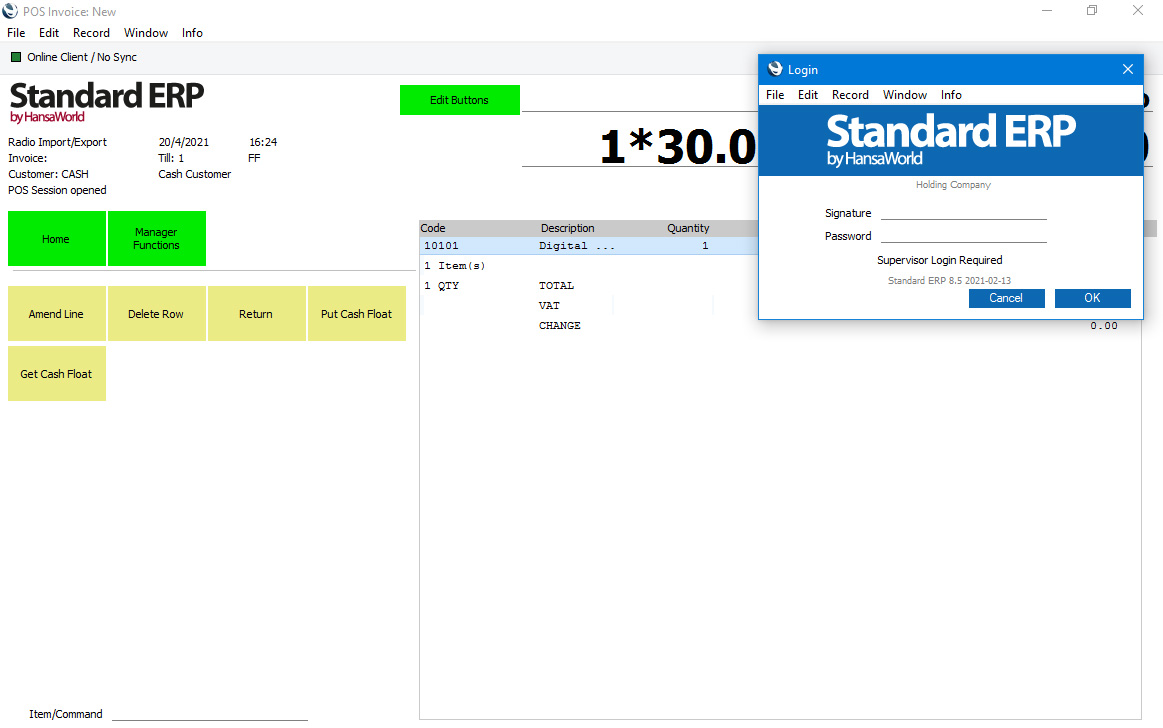Open the Window menu in Login dialog
This screenshot has width=1163, height=728.
[x=904, y=95]
